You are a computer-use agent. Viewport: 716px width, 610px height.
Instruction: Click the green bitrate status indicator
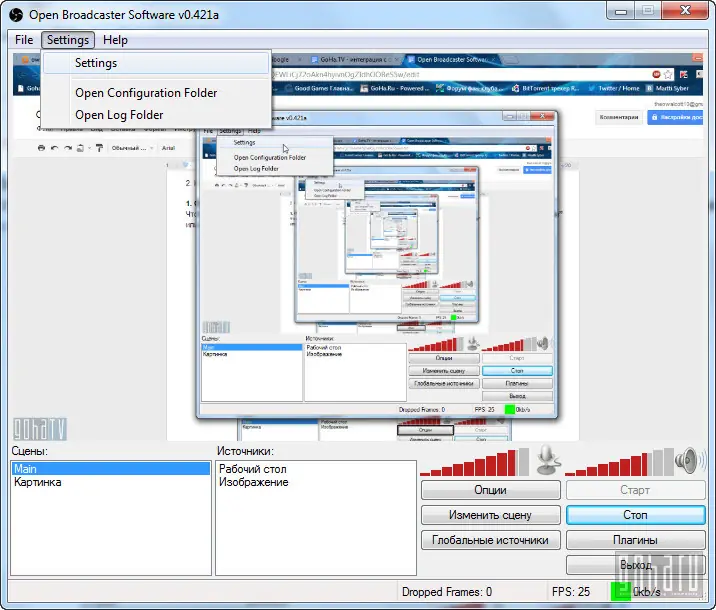point(621,592)
